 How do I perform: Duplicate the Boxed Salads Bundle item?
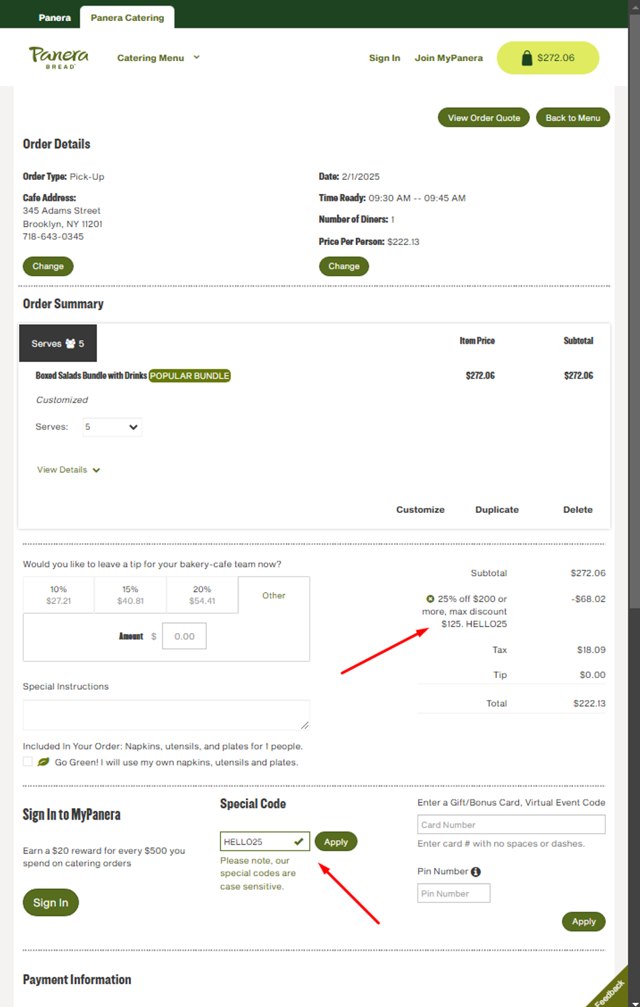tap(497, 510)
